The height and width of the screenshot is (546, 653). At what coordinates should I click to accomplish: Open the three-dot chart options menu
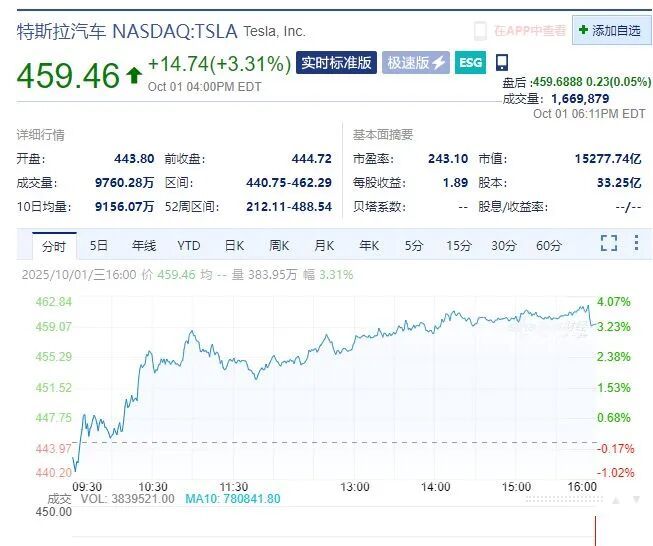(x=637, y=243)
